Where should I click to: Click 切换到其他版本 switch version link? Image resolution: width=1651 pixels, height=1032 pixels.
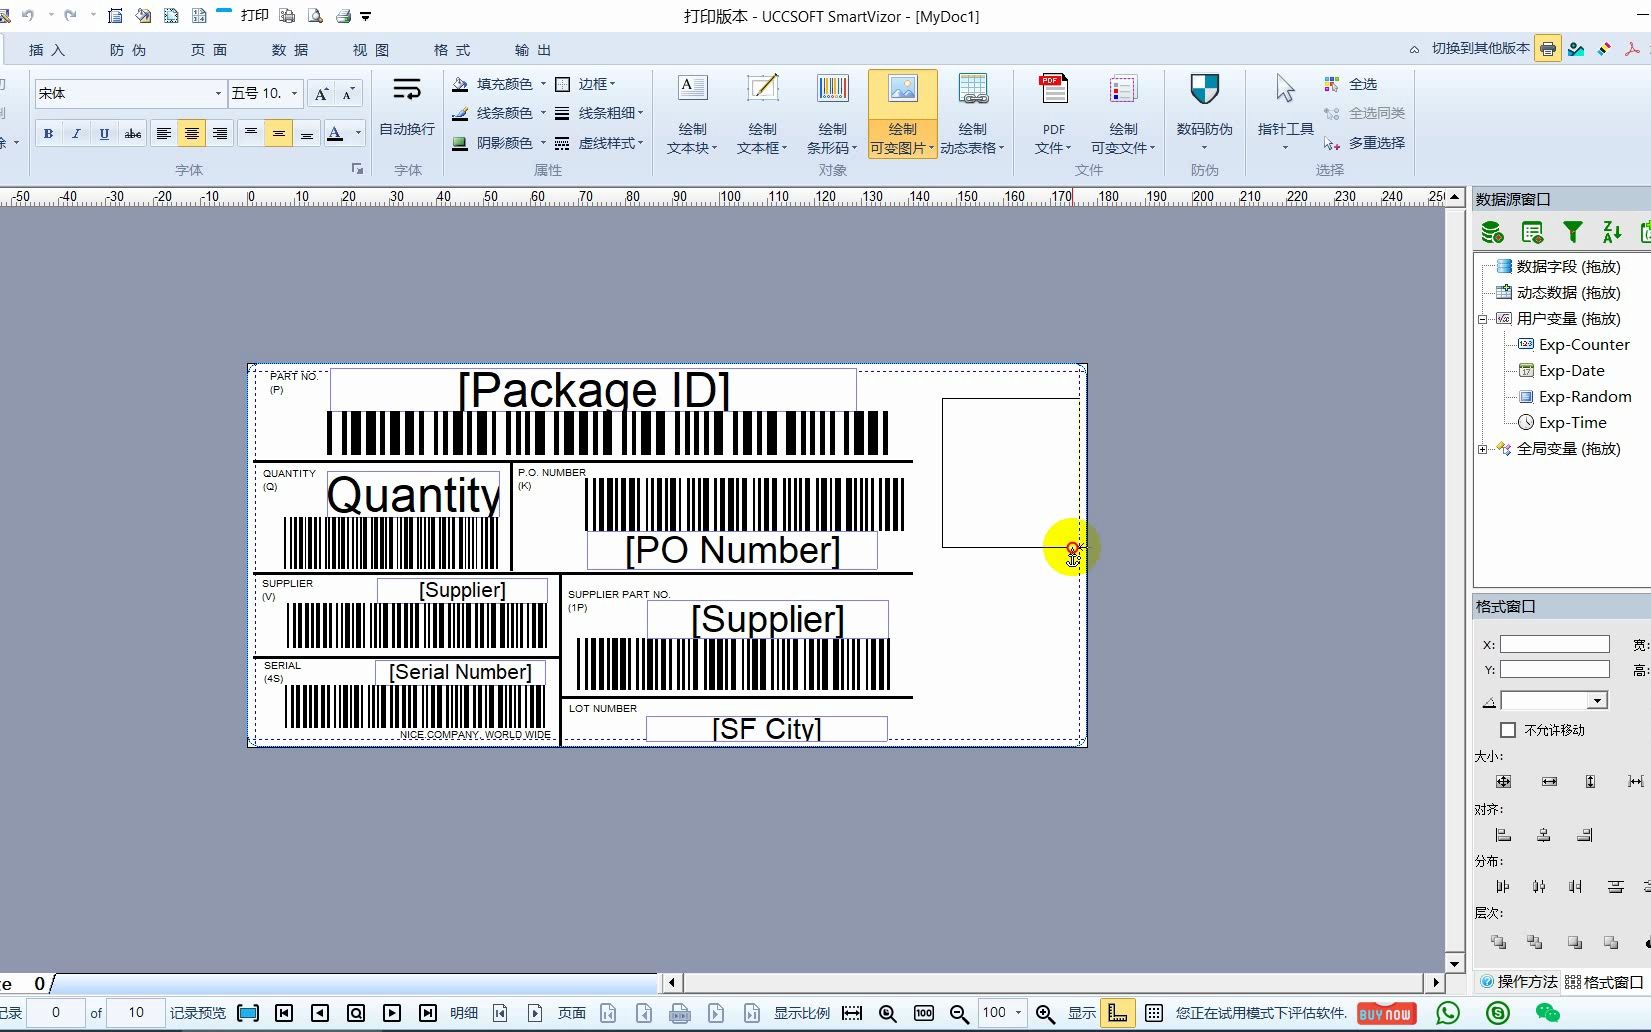tap(1481, 48)
